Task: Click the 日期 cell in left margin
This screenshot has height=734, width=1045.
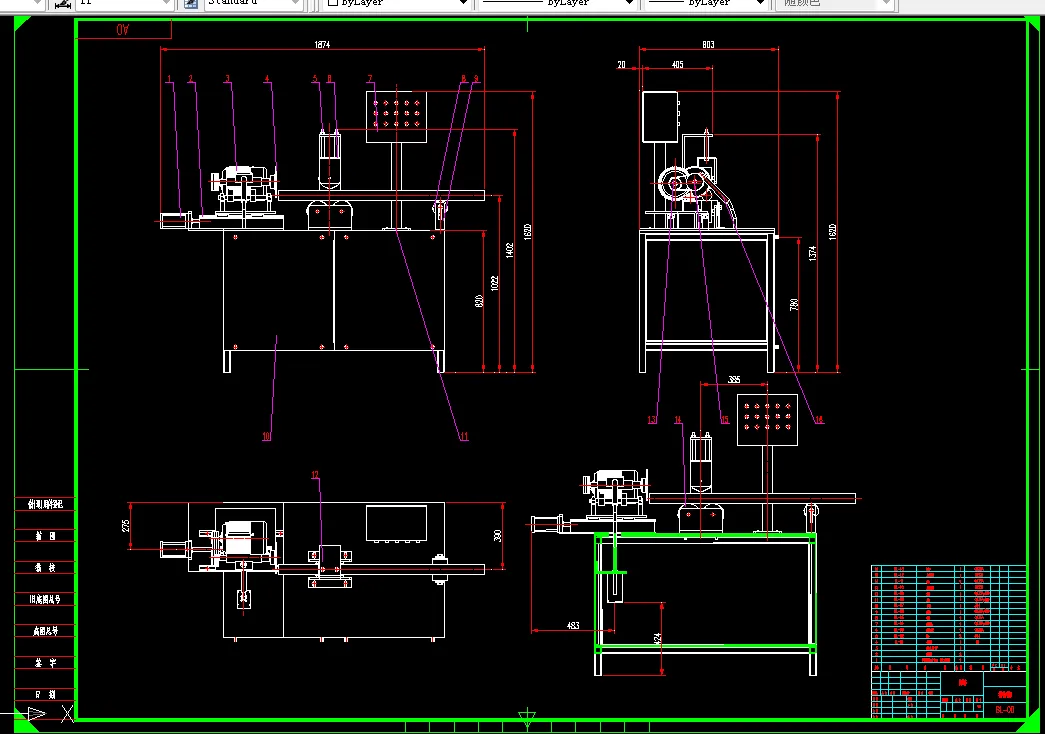Action: coord(45,694)
